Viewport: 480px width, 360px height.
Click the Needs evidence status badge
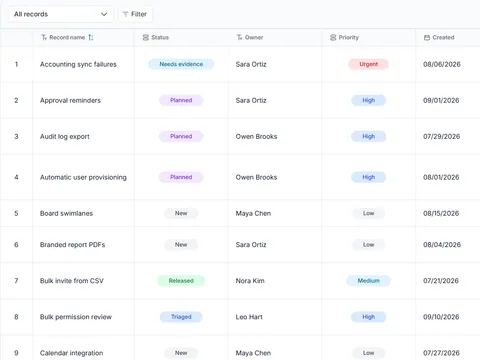pos(181,64)
